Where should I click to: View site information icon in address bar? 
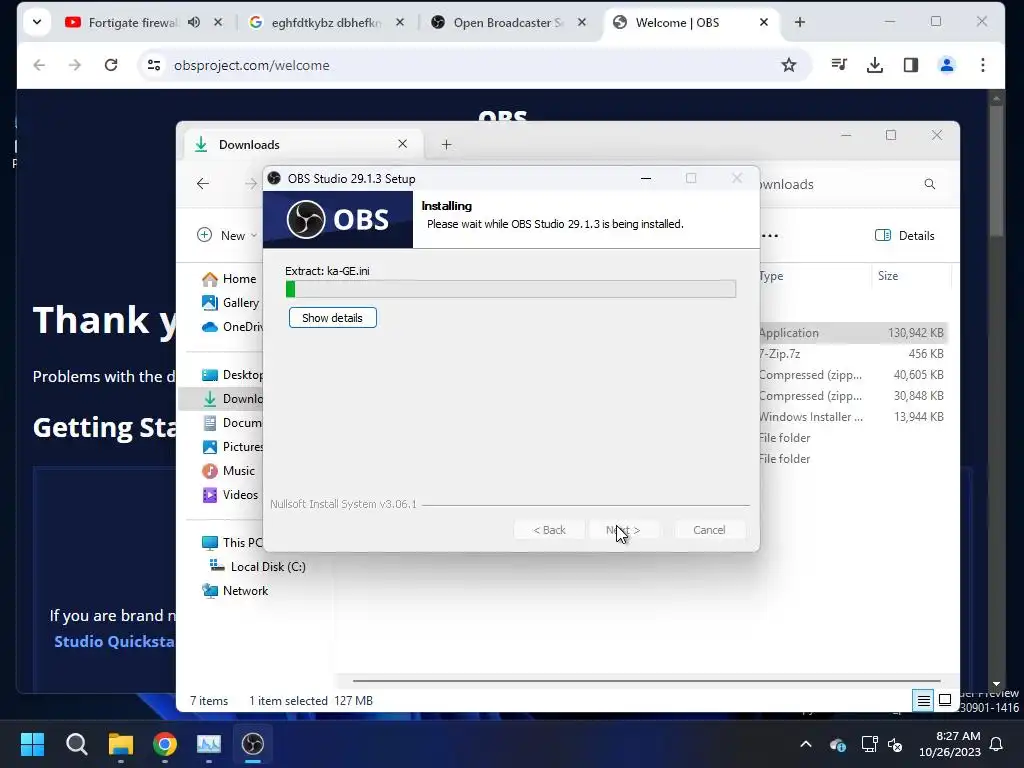pyautogui.click(x=154, y=65)
